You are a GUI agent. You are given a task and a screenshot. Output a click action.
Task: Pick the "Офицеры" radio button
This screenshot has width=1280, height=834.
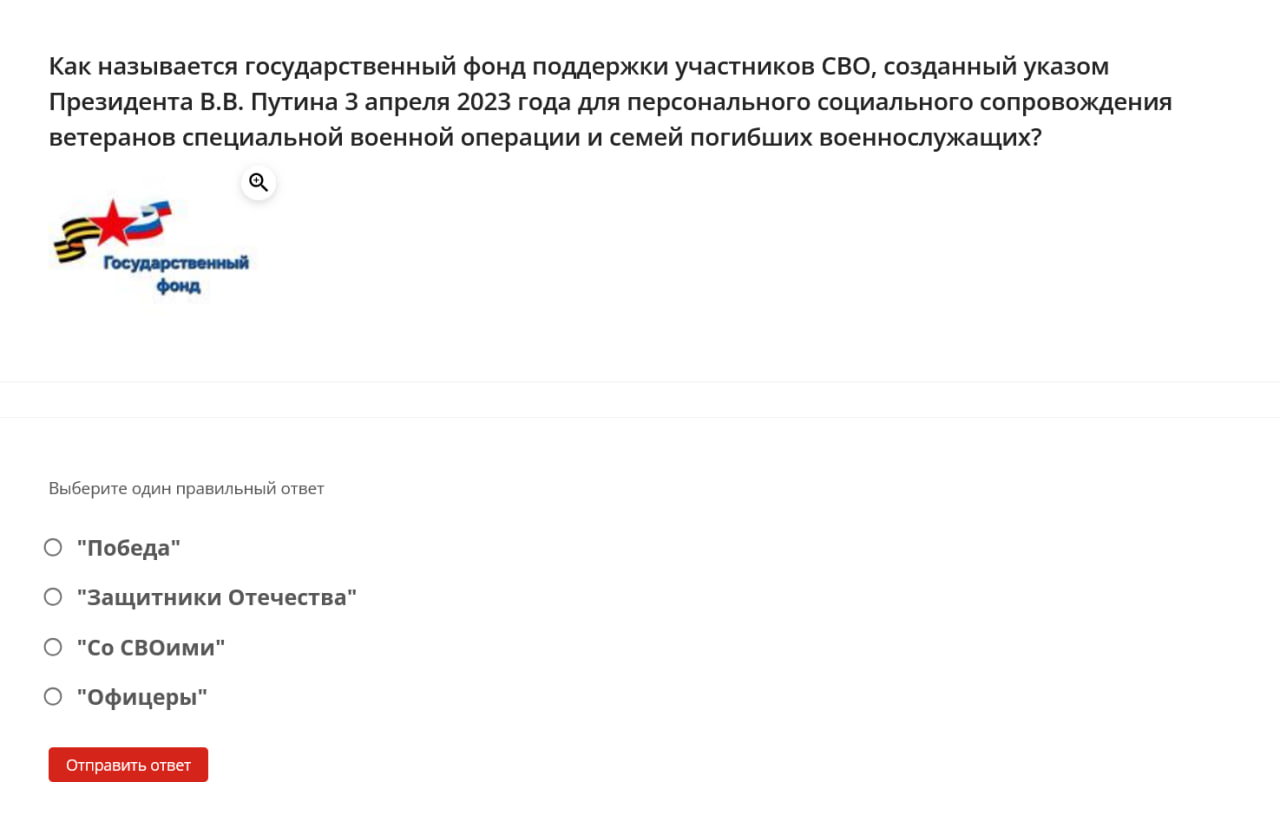coord(53,696)
